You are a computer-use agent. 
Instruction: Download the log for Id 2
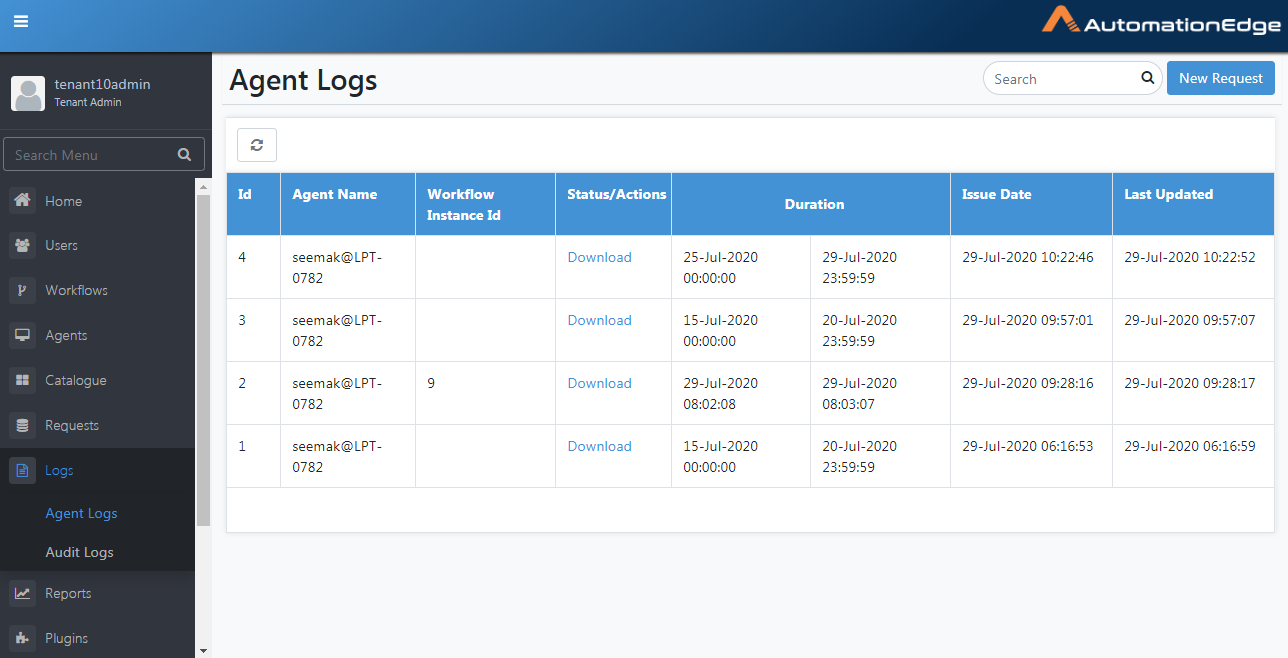(599, 383)
